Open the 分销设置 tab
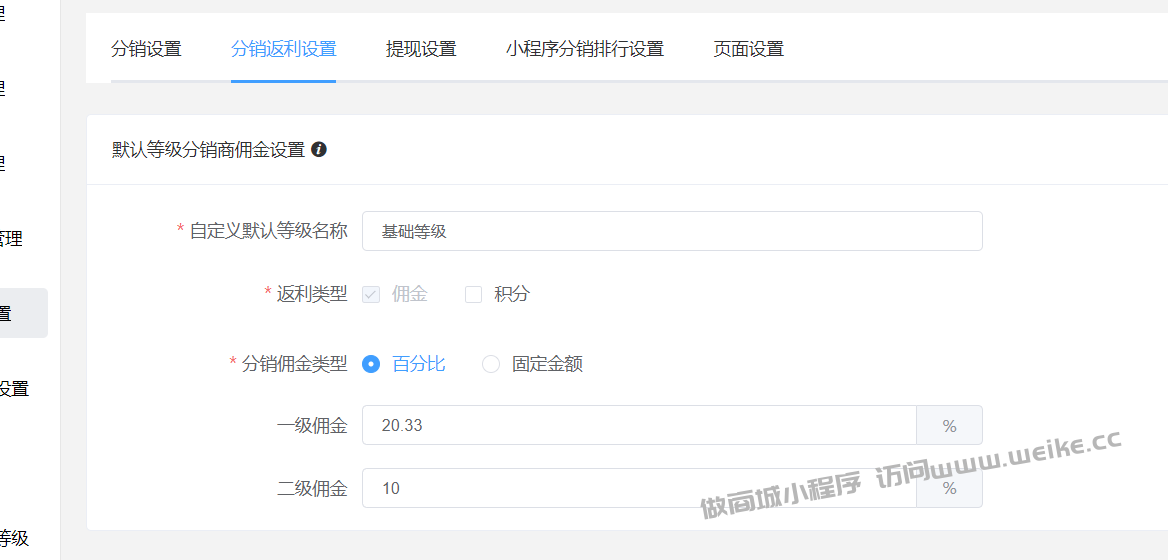Screen dimensions: 1168x560 pyautogui.click(x=146, y=50)
